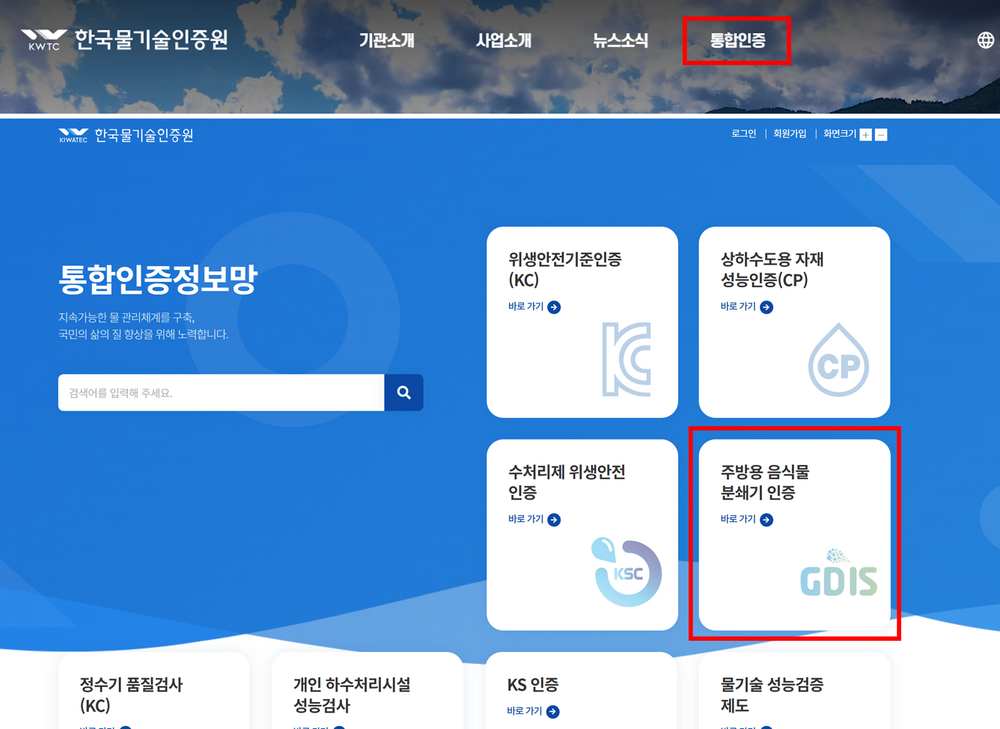Click the KC certification logo

point(626,358)
